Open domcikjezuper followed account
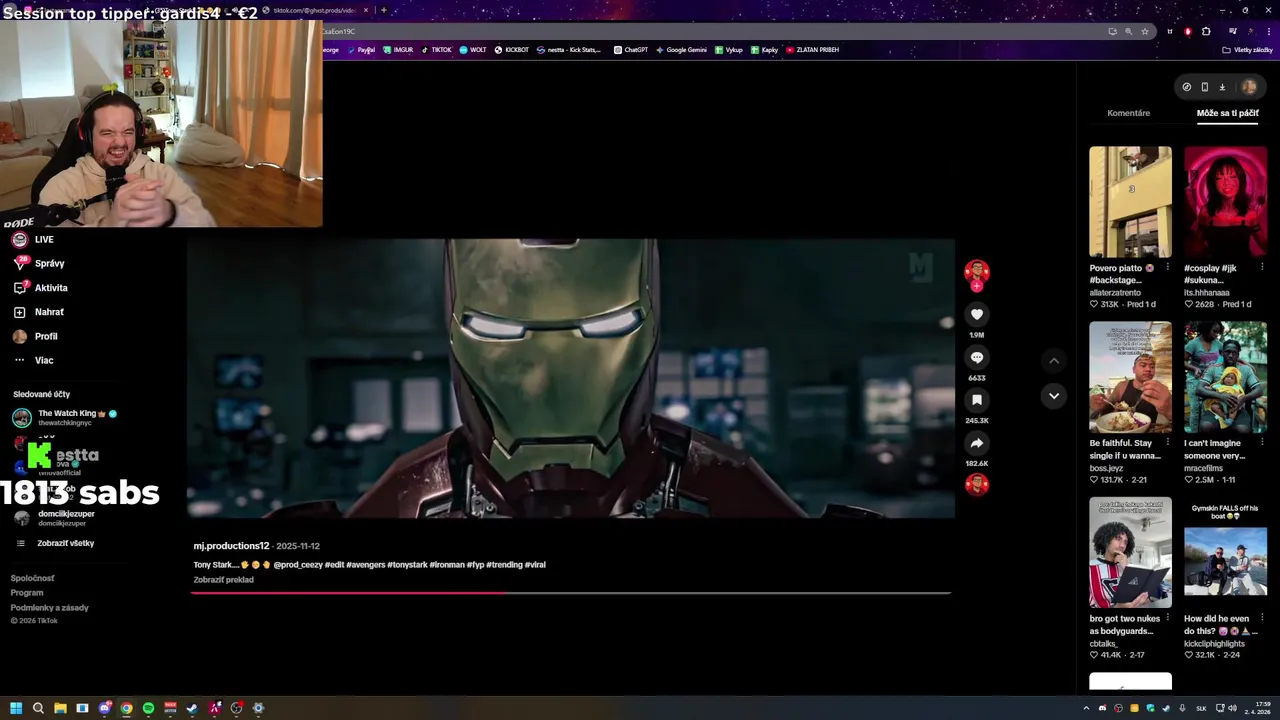Image resolution: width=1280 pixels, height=720 pixels. tap(54, 518)
